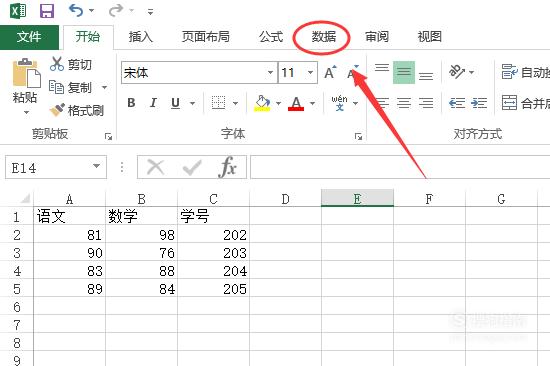Image resolution: width=550 pixels, height=366 pixels.
Task: Toggle Bold formatting
Action: click(x=132, y=103)
